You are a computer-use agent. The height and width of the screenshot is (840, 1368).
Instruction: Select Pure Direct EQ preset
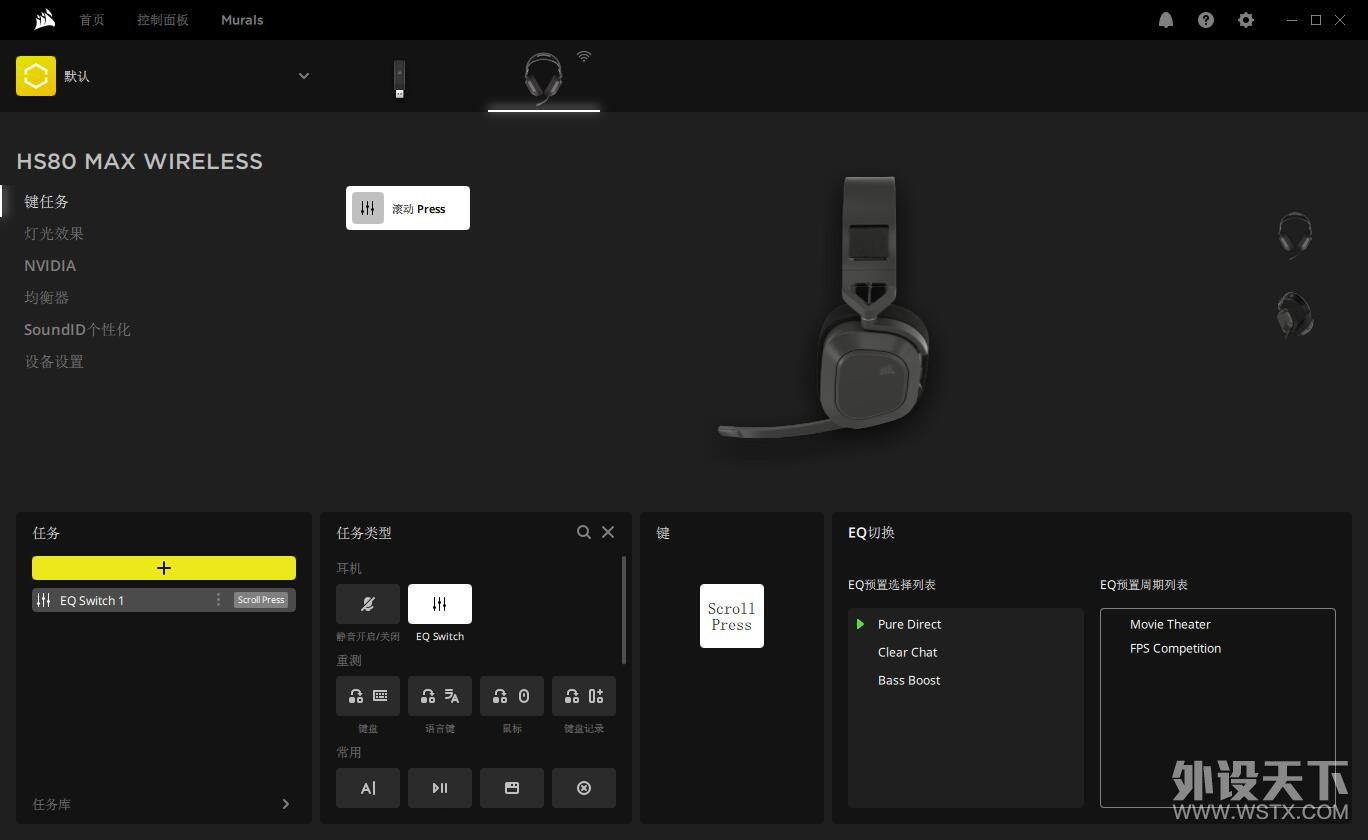coord(909,624)
